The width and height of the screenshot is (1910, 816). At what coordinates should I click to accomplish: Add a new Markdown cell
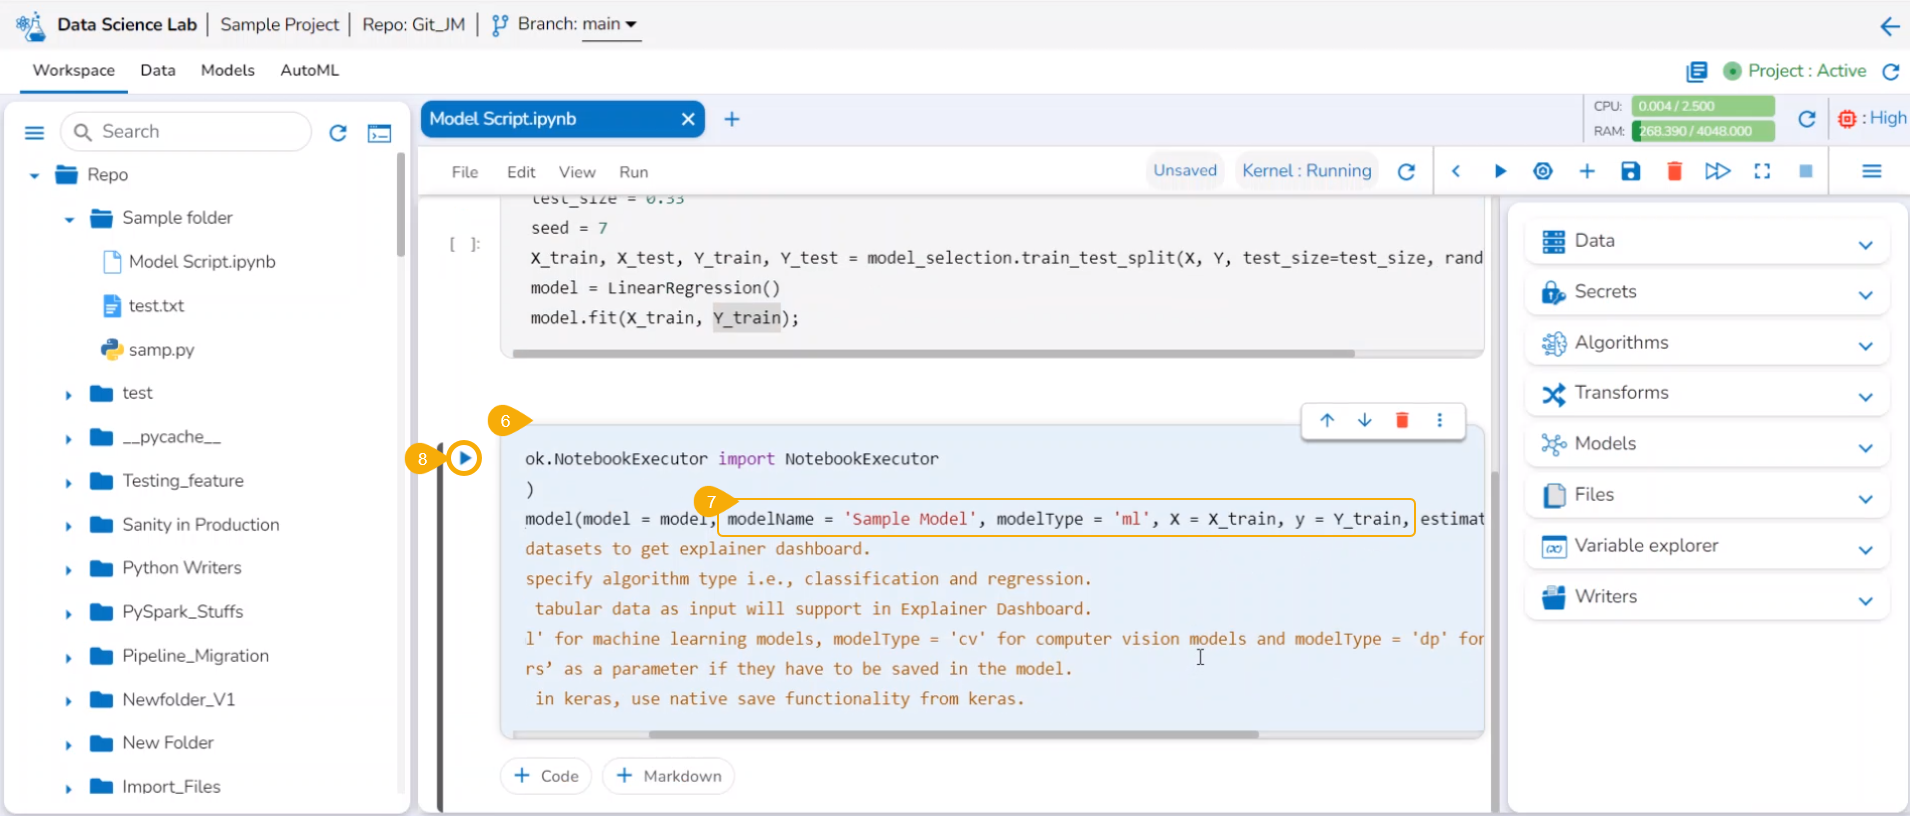(x=668, y=776)
